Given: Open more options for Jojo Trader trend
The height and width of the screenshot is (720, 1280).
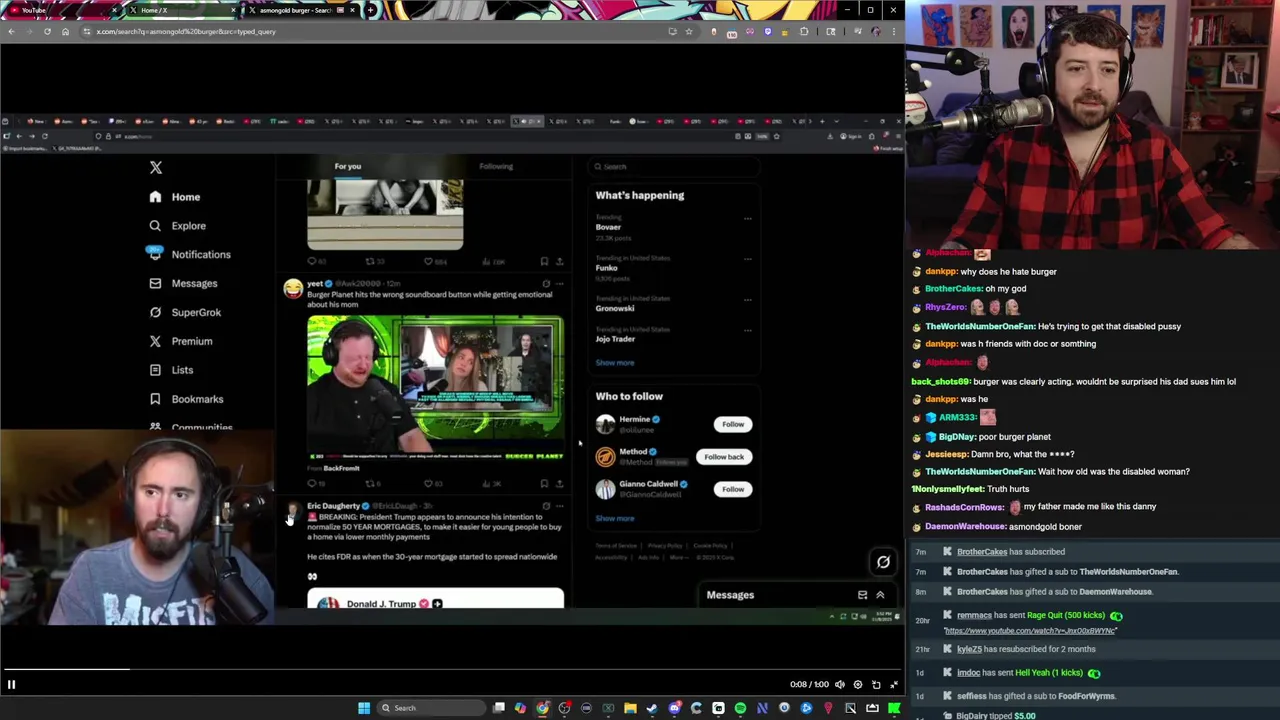Looking at the screenshot, I should (747, 330).
